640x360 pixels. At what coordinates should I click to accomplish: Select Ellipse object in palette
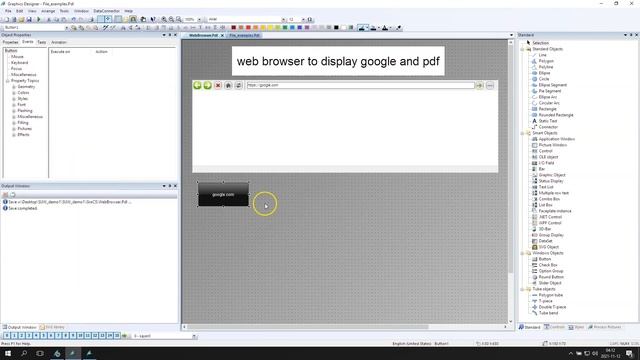(x=544, y=73)
